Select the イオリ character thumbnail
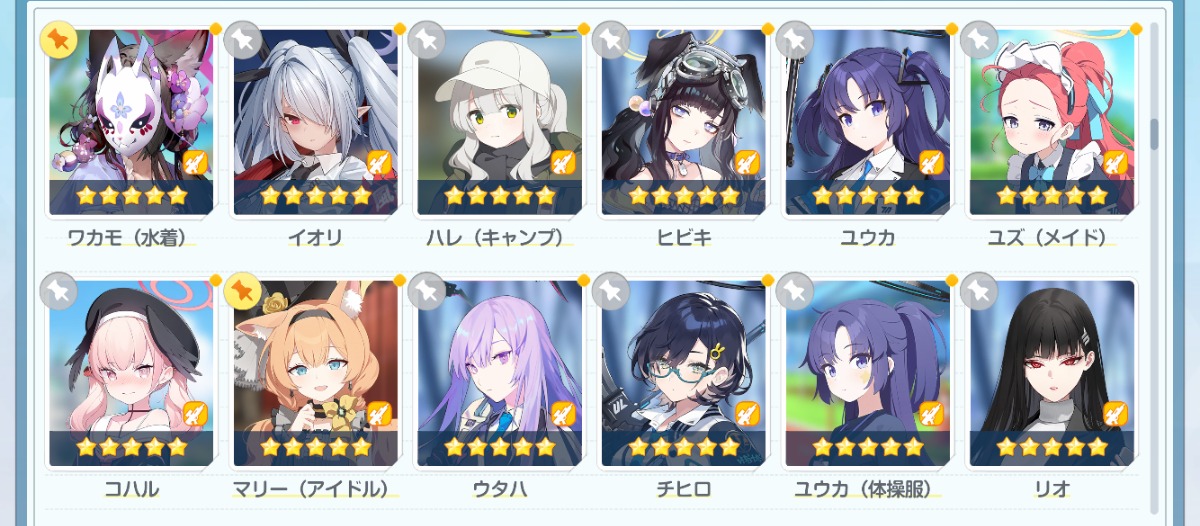The width and height of the screenshot is (1200, 526). point(315,122)
